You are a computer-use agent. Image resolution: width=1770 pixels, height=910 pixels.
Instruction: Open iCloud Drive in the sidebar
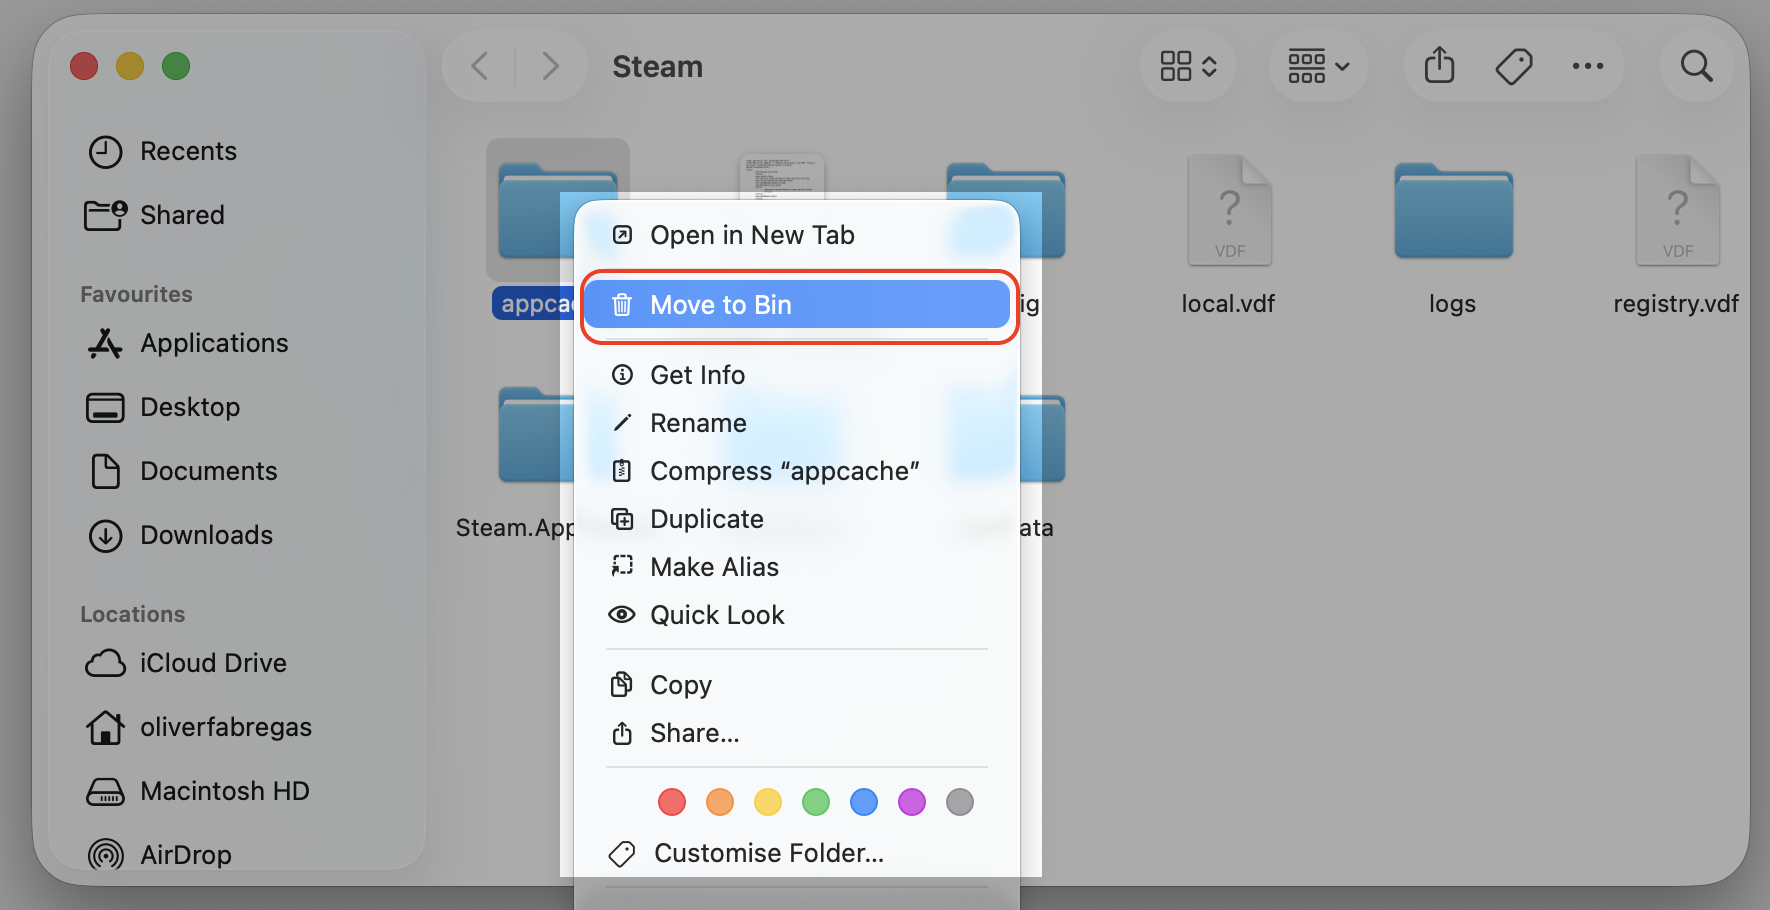click(x=187, y=663)
